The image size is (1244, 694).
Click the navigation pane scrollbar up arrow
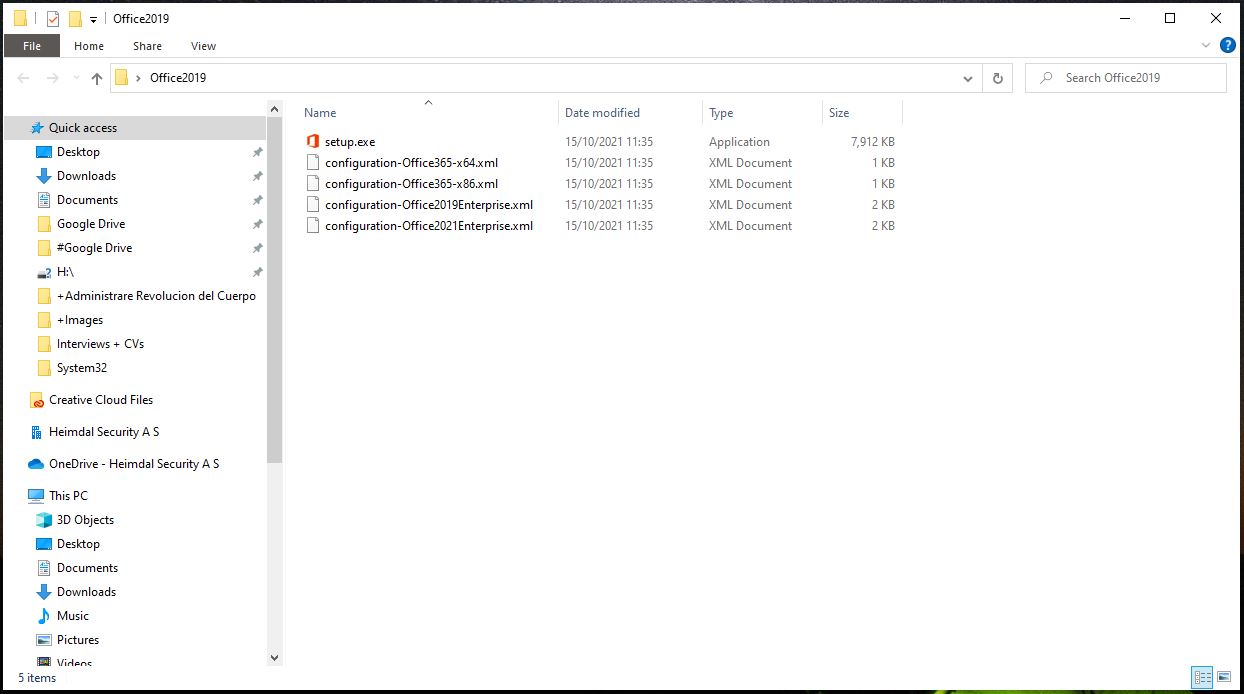[275, 108]
